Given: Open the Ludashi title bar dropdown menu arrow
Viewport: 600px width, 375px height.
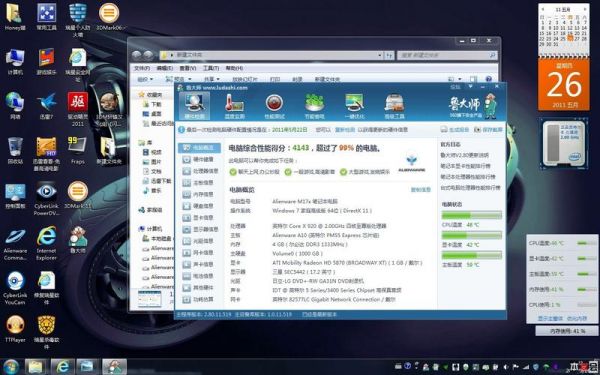Looking at the screenshot, I should coord(470,87).
